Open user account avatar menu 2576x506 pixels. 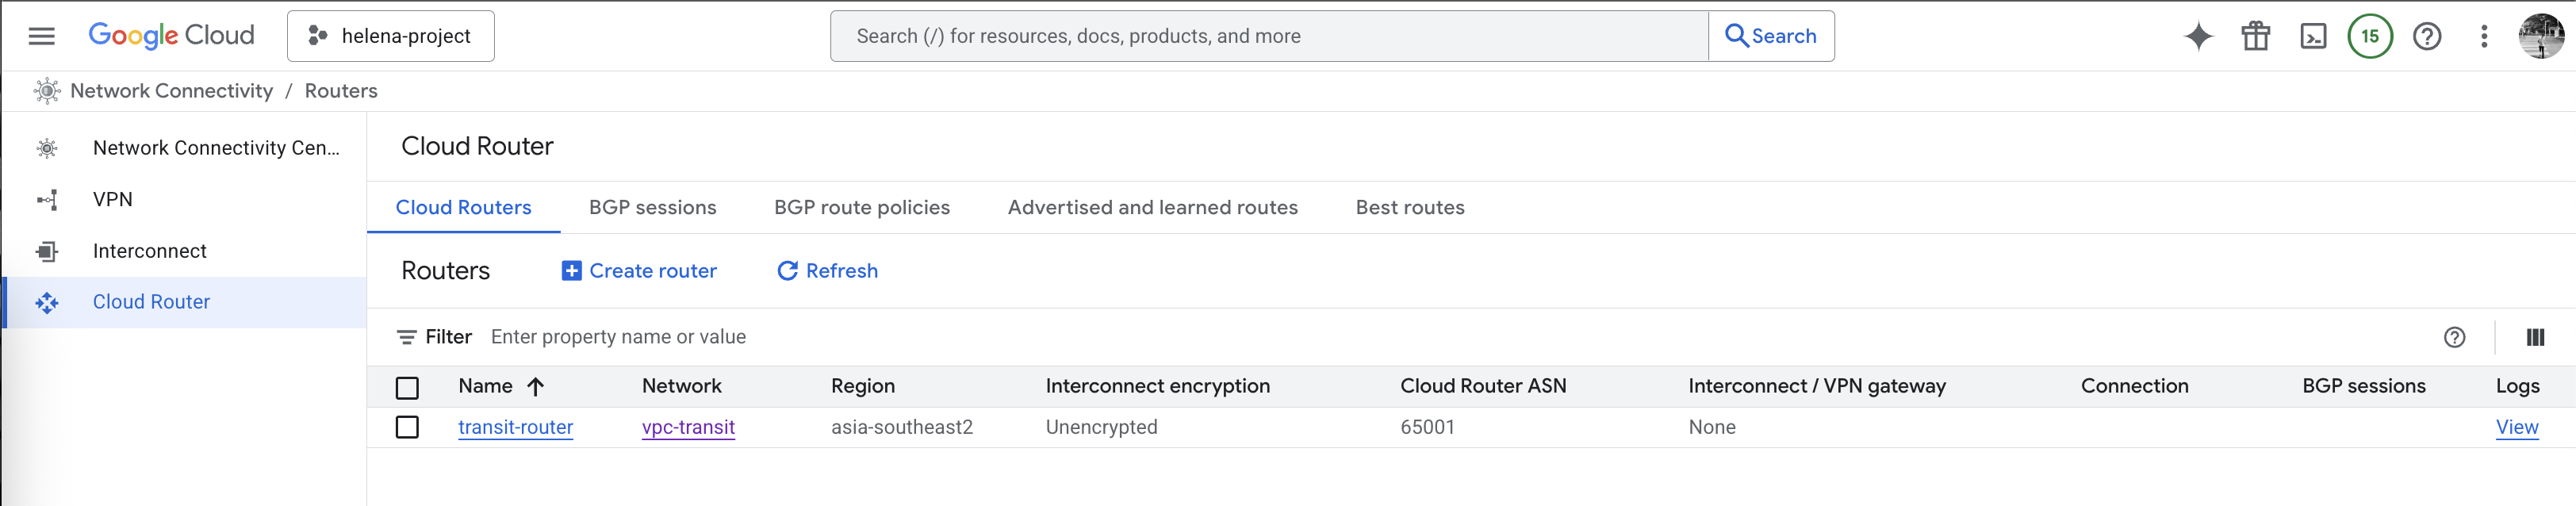pyautogui.click(x=2540, y=36)
